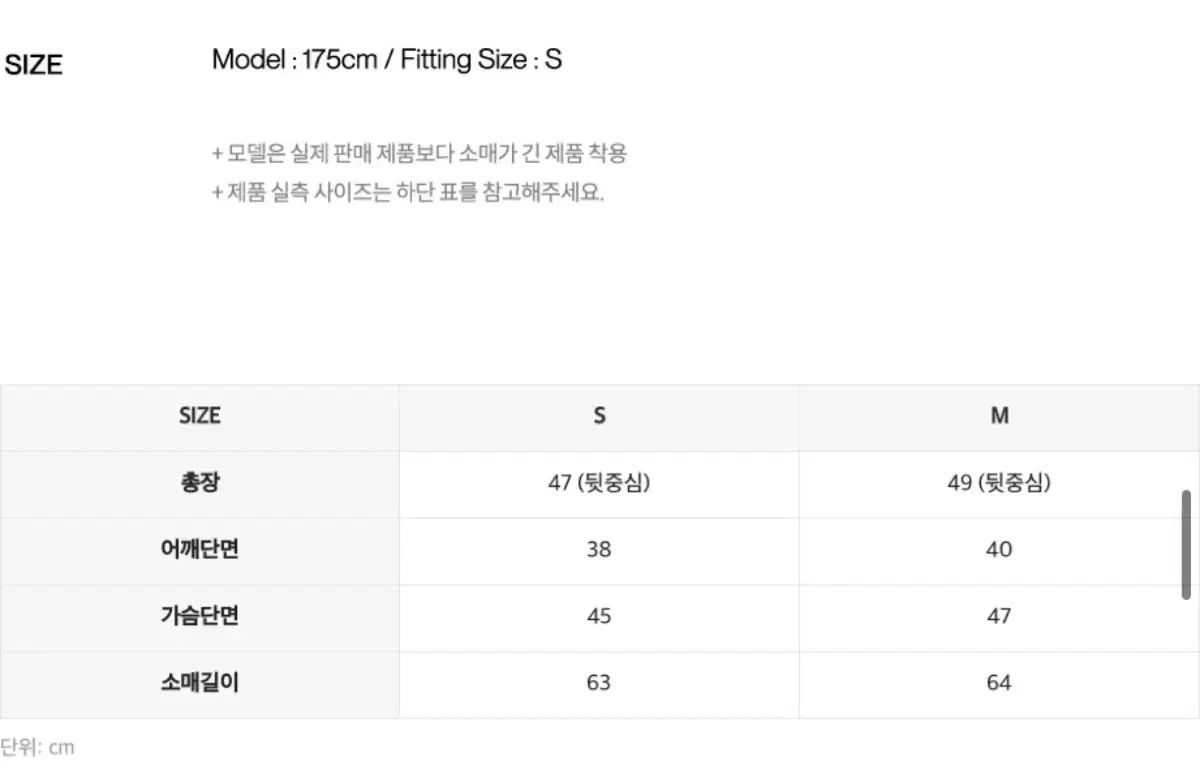Click the 총장 row label

click(x=200, y=483)
